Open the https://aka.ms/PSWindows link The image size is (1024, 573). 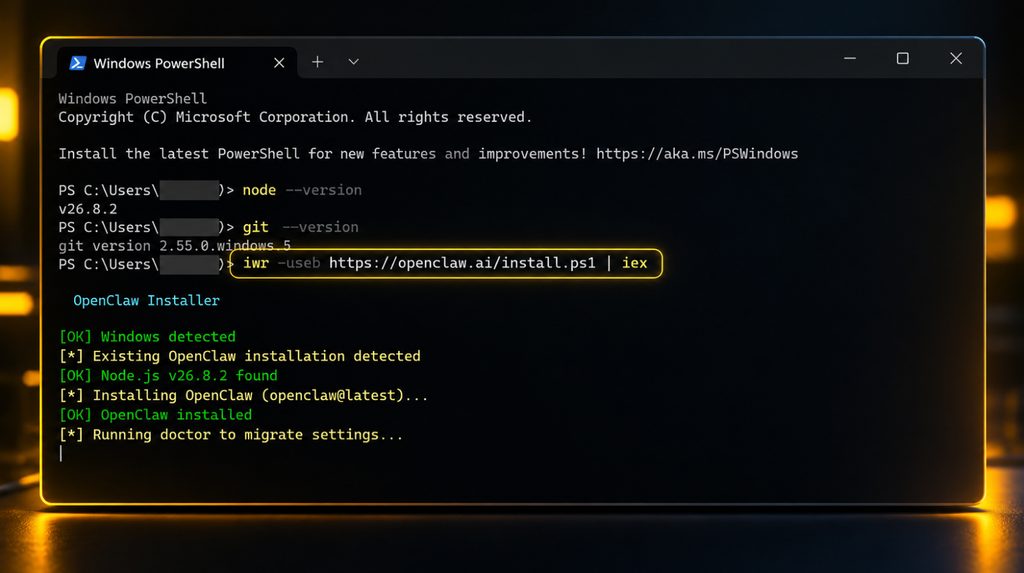pyautogui.click(x=697, y=154)
